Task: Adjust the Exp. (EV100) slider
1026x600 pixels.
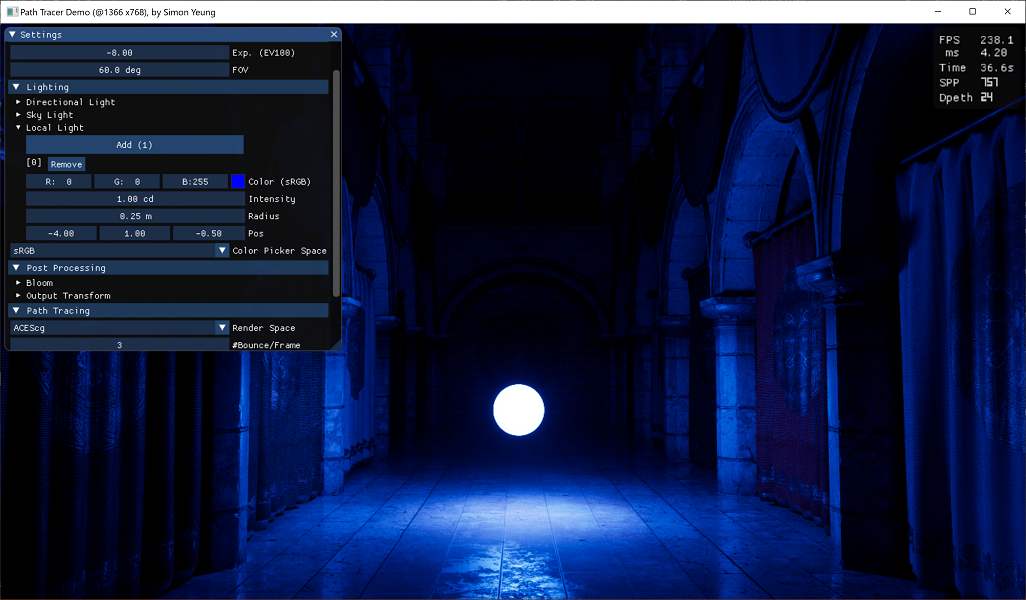Action: 119,52
